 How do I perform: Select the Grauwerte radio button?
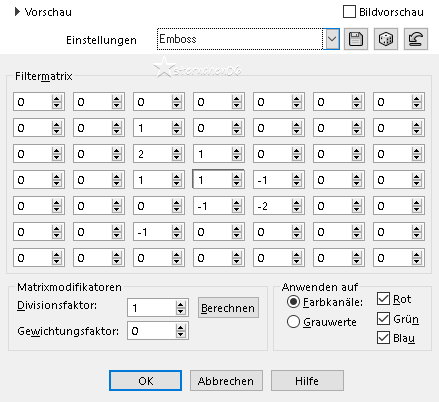pos(293,322)
